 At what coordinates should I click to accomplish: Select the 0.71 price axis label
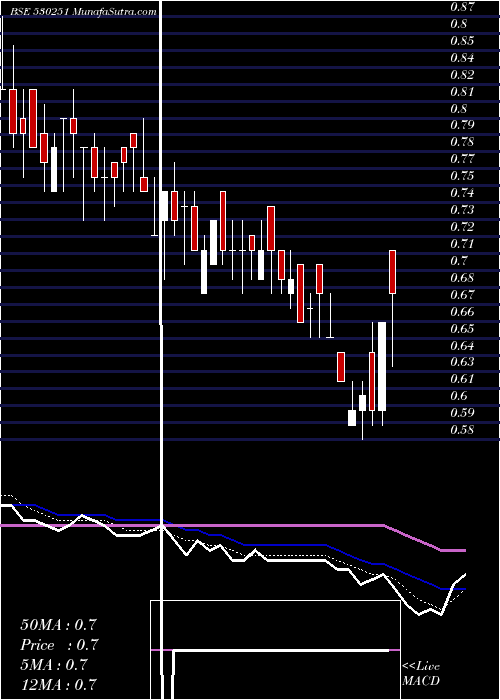click(462, 244)
